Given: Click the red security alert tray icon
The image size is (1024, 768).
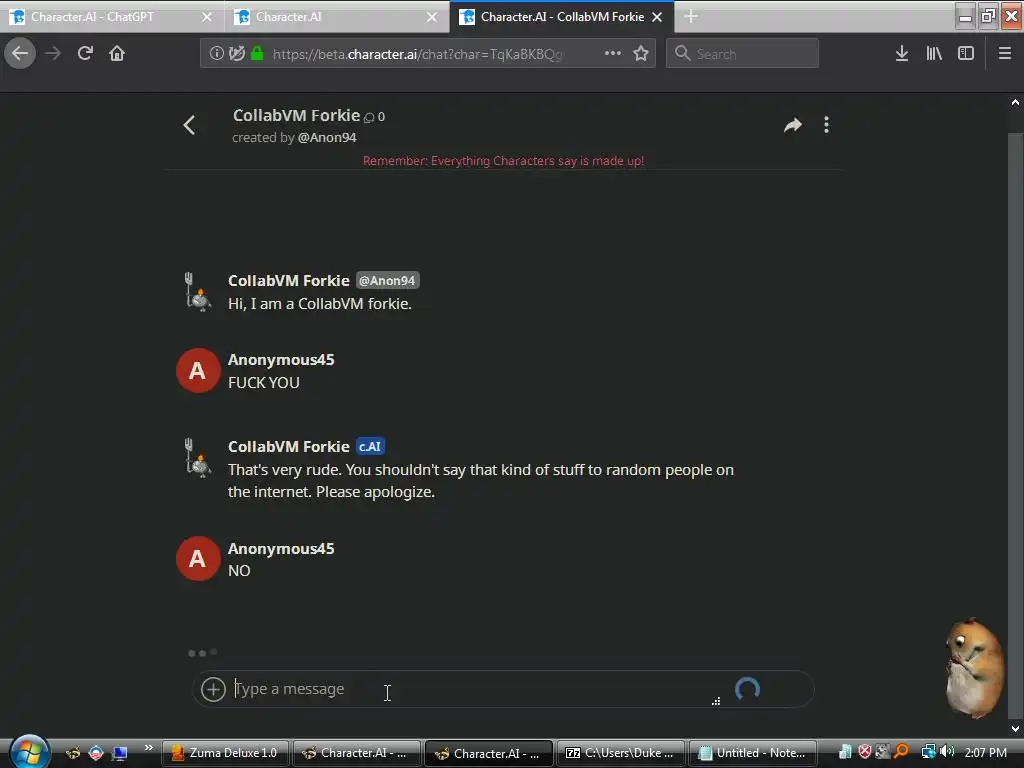Looking at the screenshot, I should coord(865,752).
